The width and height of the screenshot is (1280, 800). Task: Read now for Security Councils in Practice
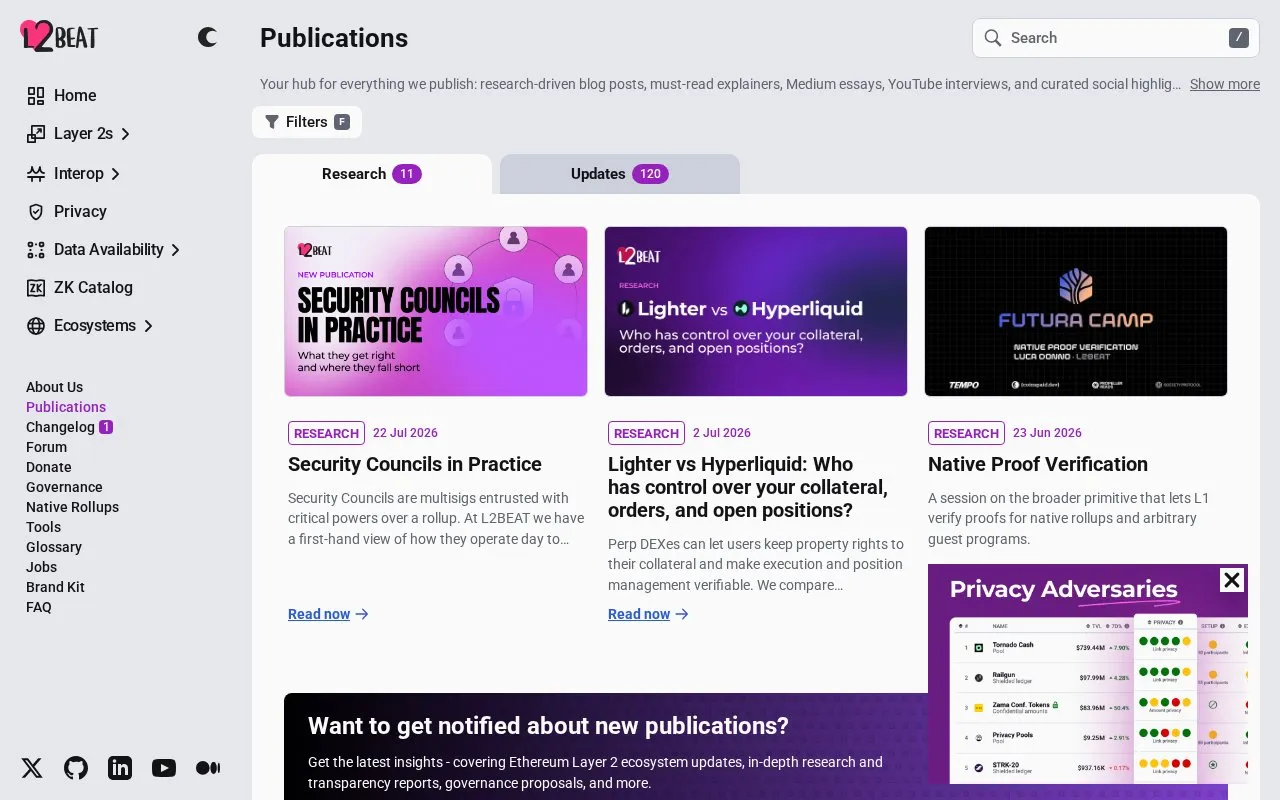(329, 614)
